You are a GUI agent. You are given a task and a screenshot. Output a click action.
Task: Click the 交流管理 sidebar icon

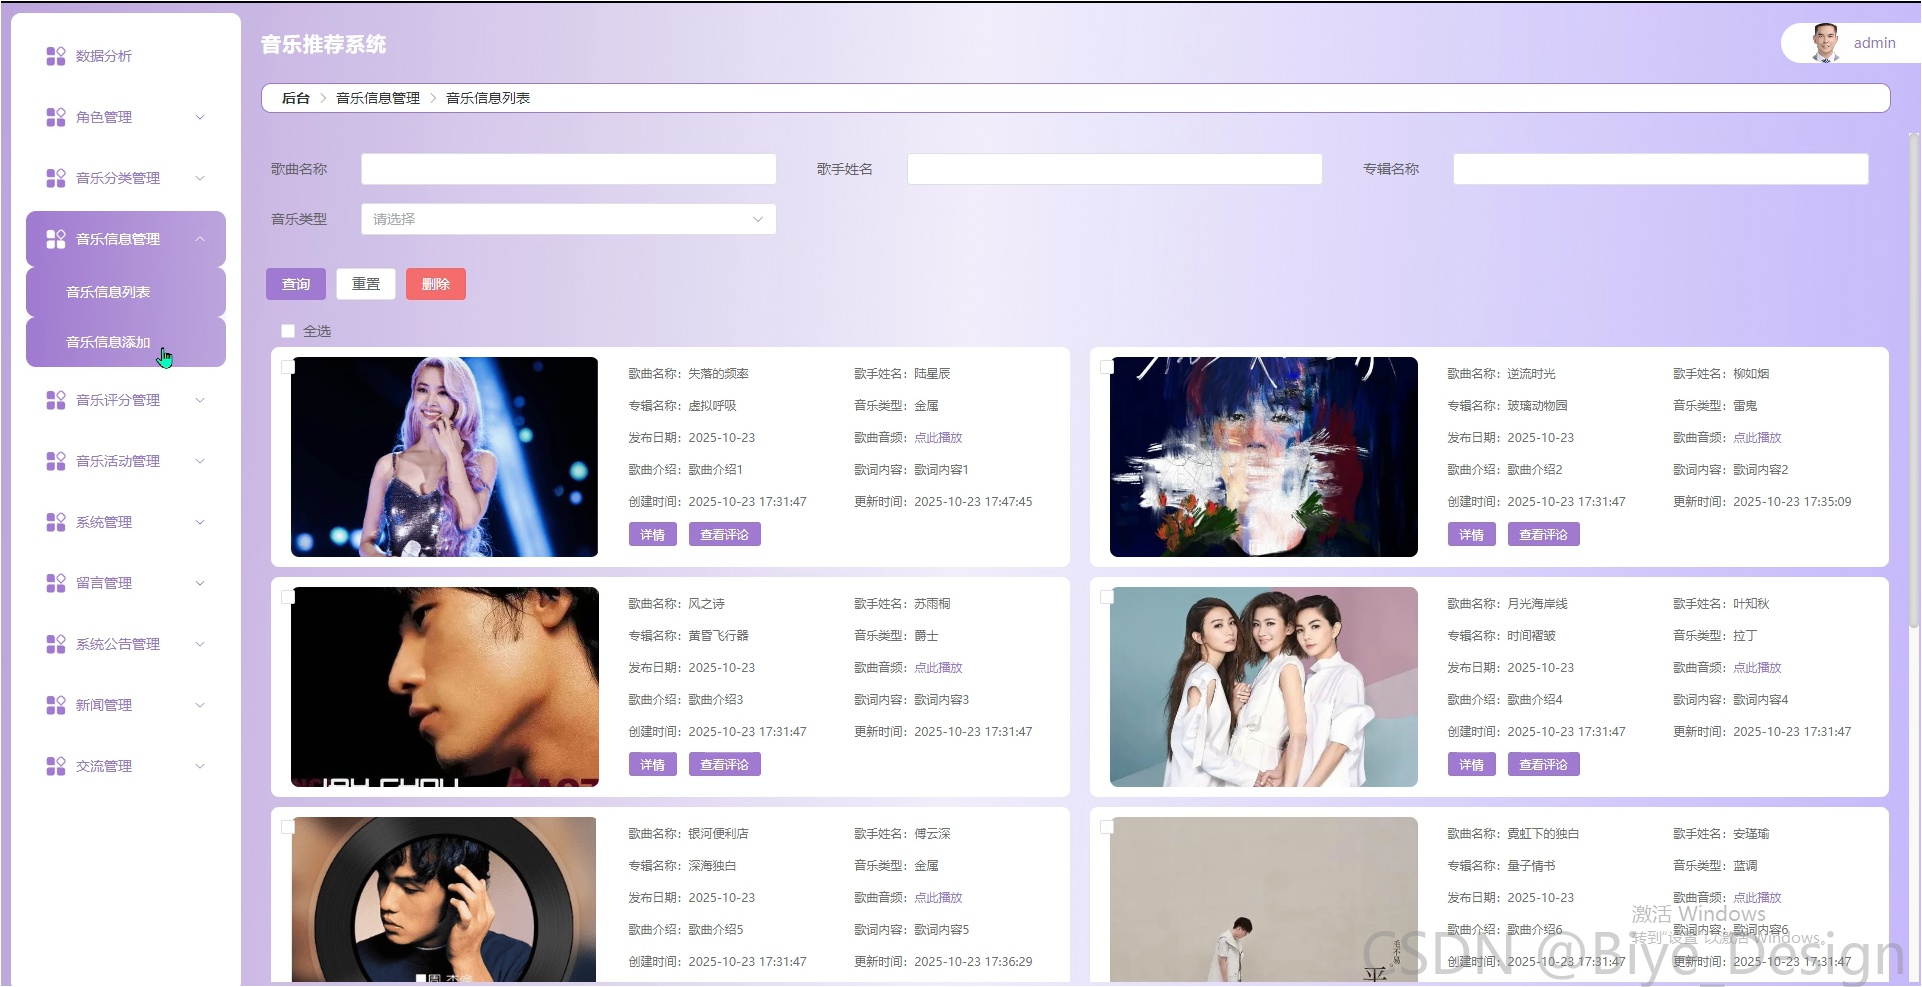coord(56,766)
